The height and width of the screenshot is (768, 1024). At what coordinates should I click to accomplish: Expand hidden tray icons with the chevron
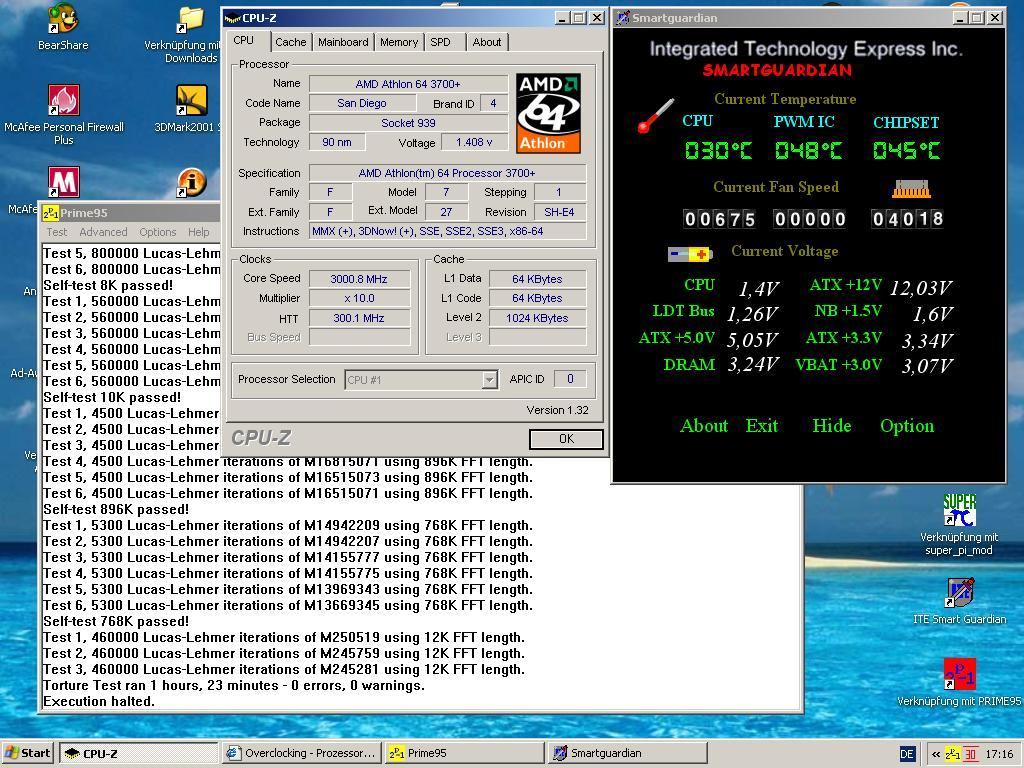click(936, 754)
